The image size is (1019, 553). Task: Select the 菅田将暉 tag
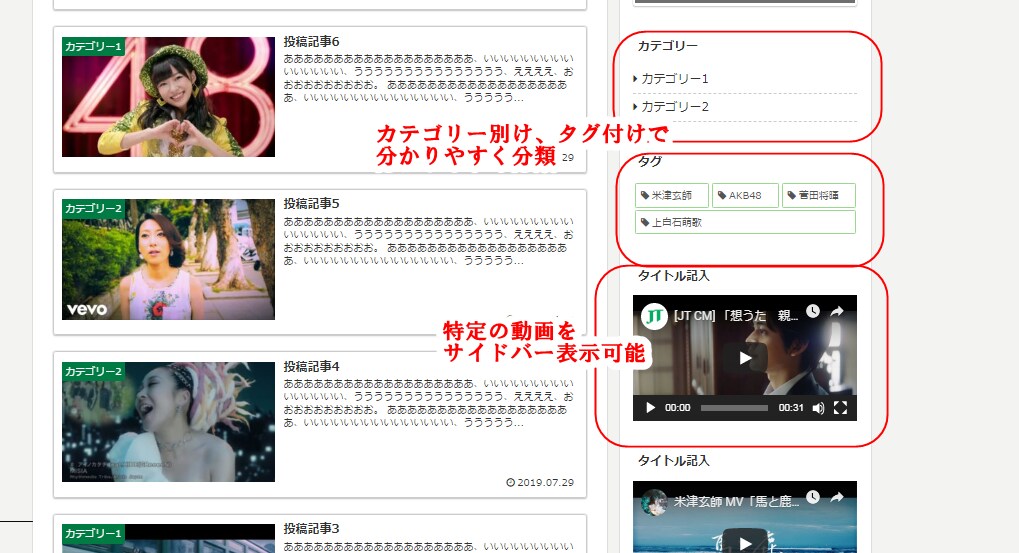(818, 196)
